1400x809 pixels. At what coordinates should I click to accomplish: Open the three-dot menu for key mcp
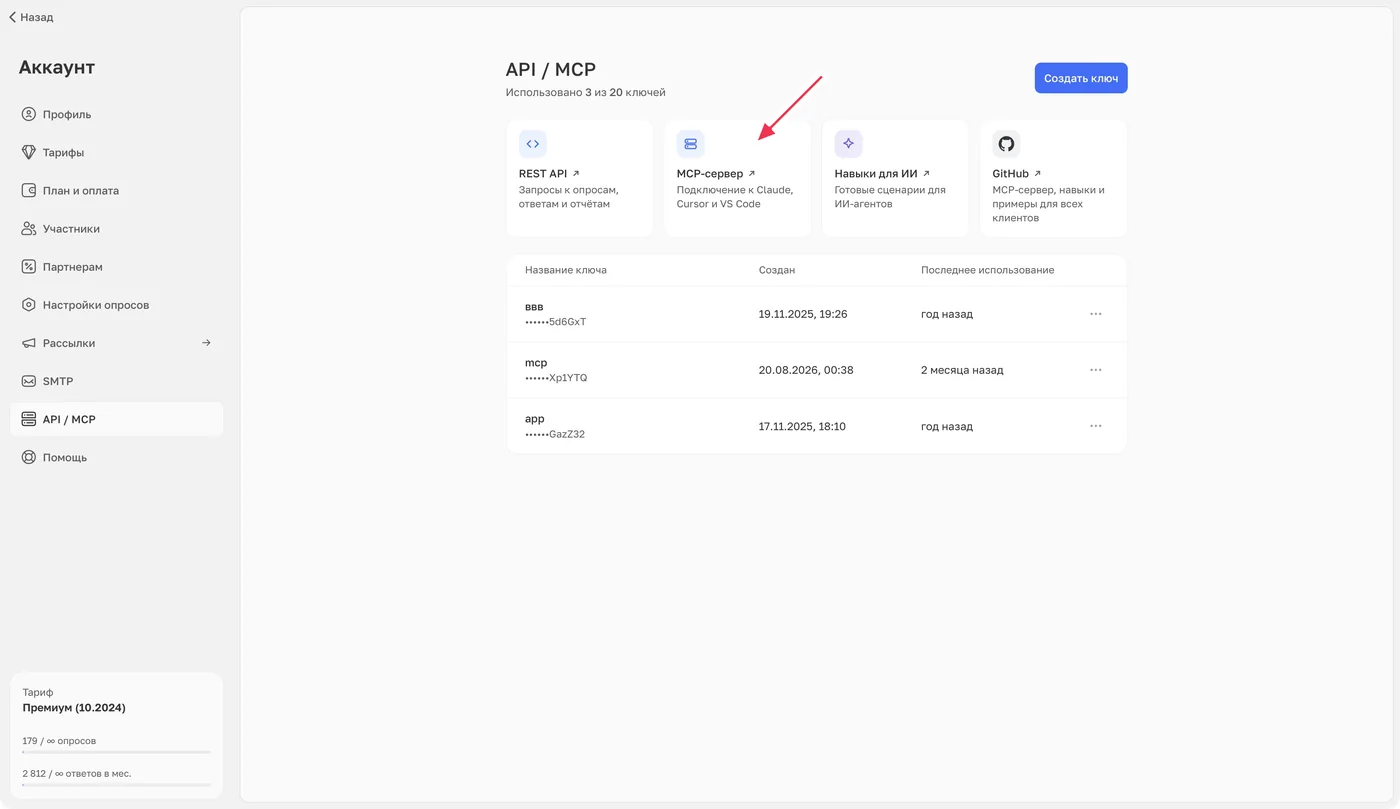pos(1096,370)
